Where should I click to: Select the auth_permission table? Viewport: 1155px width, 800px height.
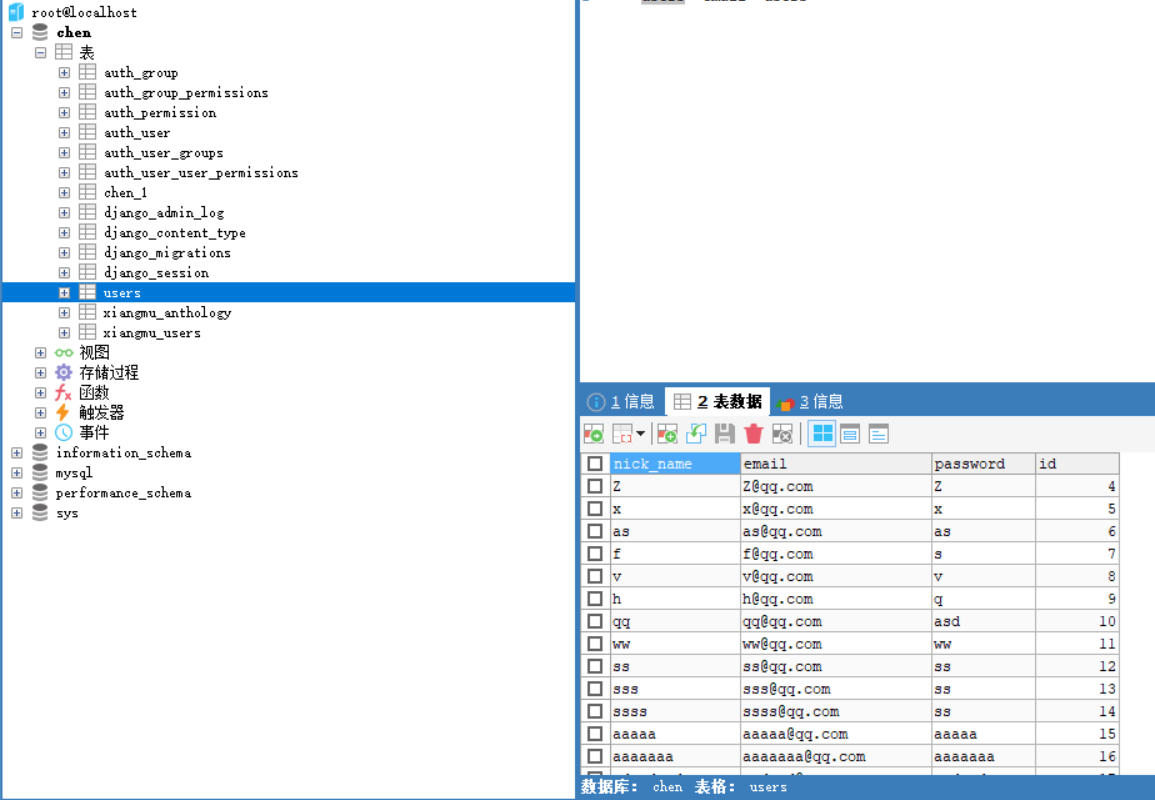click(x=160, y=112)
